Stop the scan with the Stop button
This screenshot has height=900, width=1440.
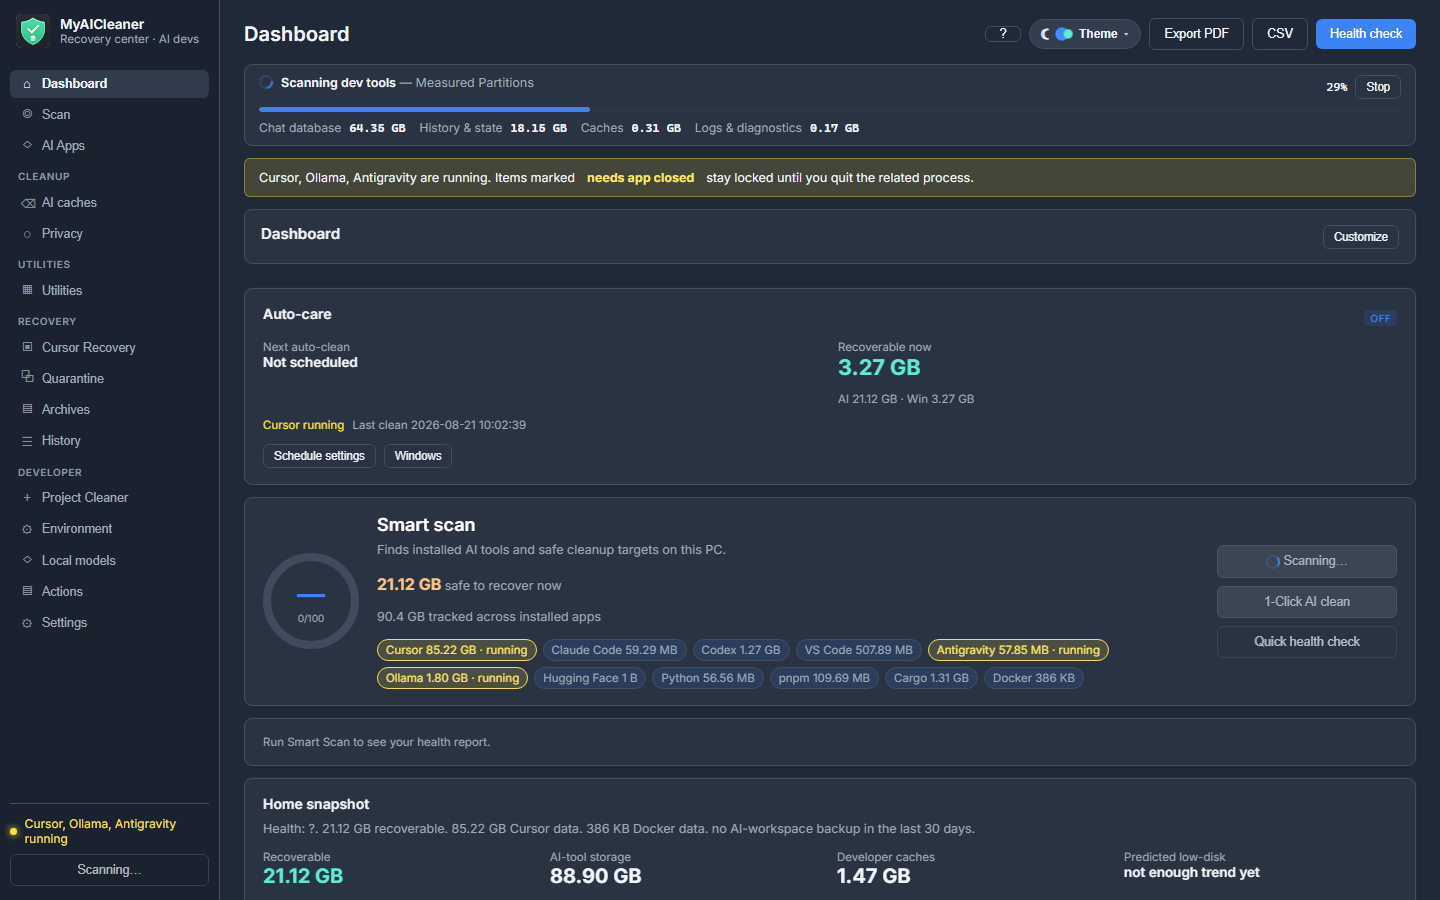[1378, 87]
